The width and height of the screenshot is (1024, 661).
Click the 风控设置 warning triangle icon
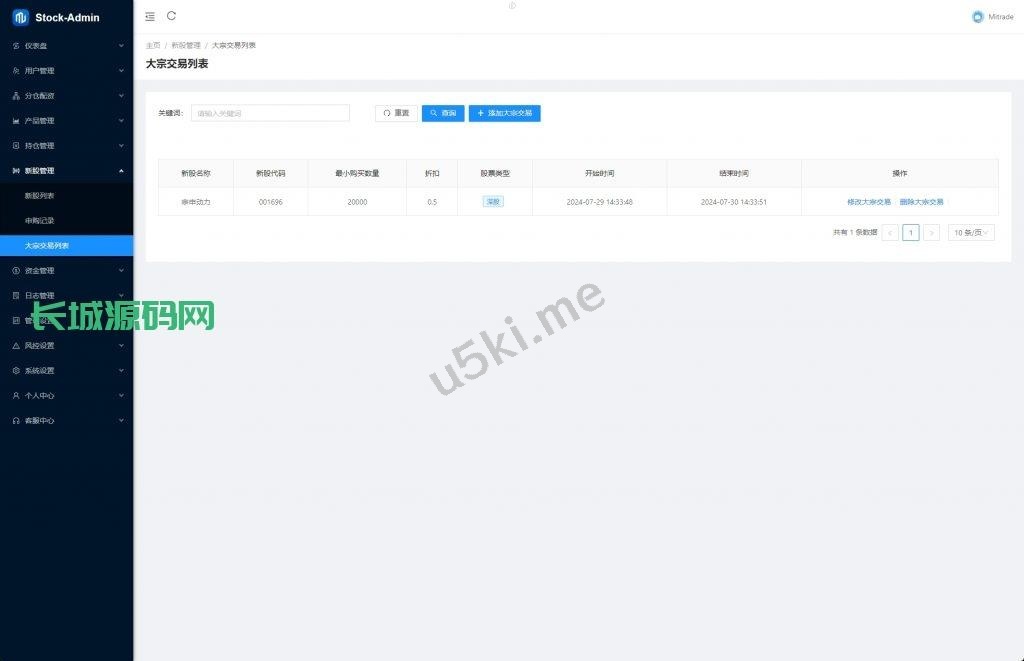tap(16, 346)
